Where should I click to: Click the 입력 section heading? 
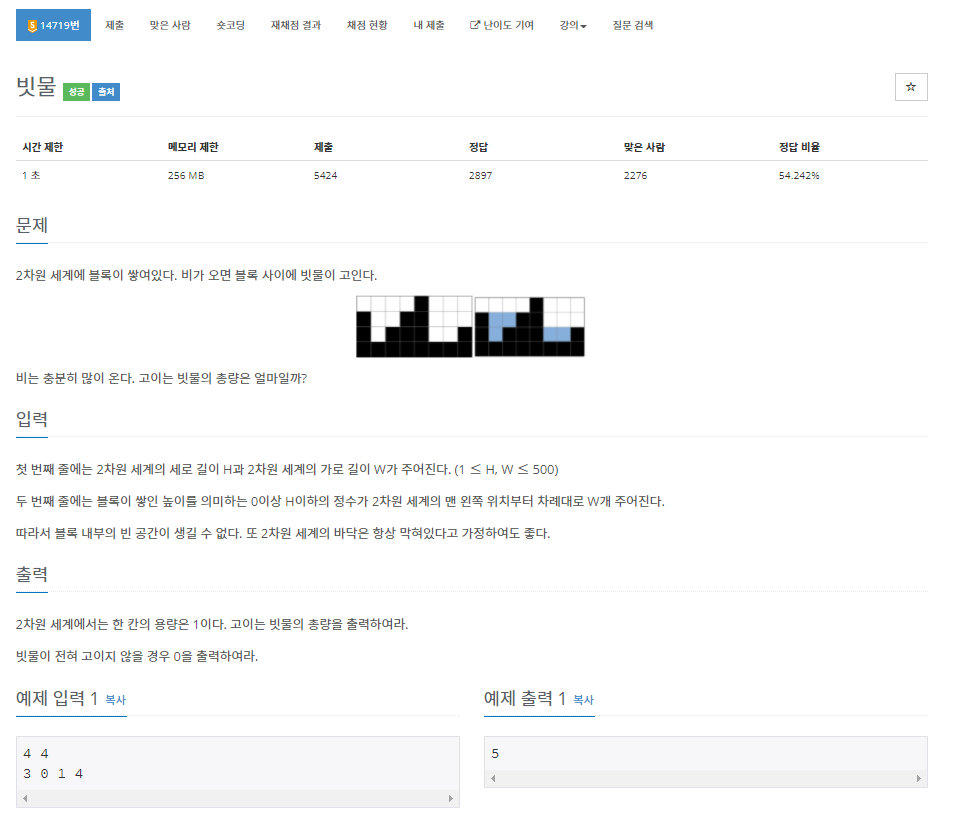click(31, 420)
